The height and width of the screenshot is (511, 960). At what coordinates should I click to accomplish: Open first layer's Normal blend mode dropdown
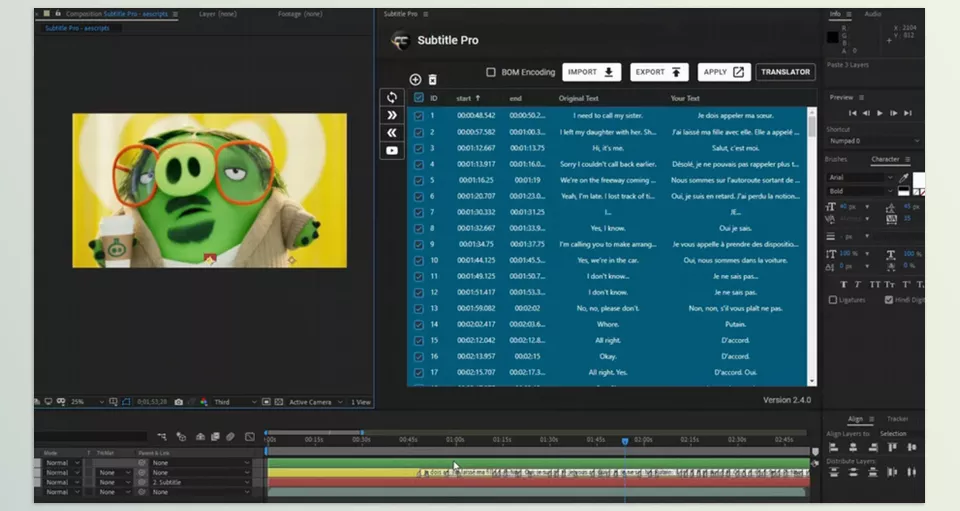tap(62, 463)
